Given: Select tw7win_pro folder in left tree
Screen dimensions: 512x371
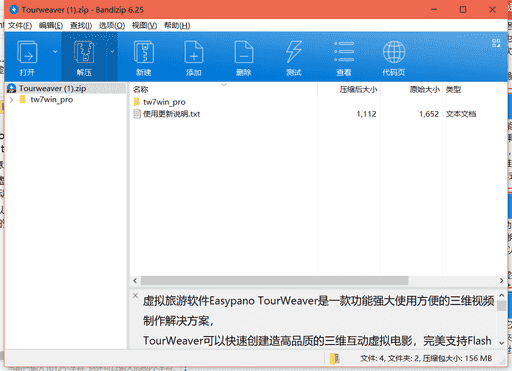Looking at the screenshot, I should 52,99.
